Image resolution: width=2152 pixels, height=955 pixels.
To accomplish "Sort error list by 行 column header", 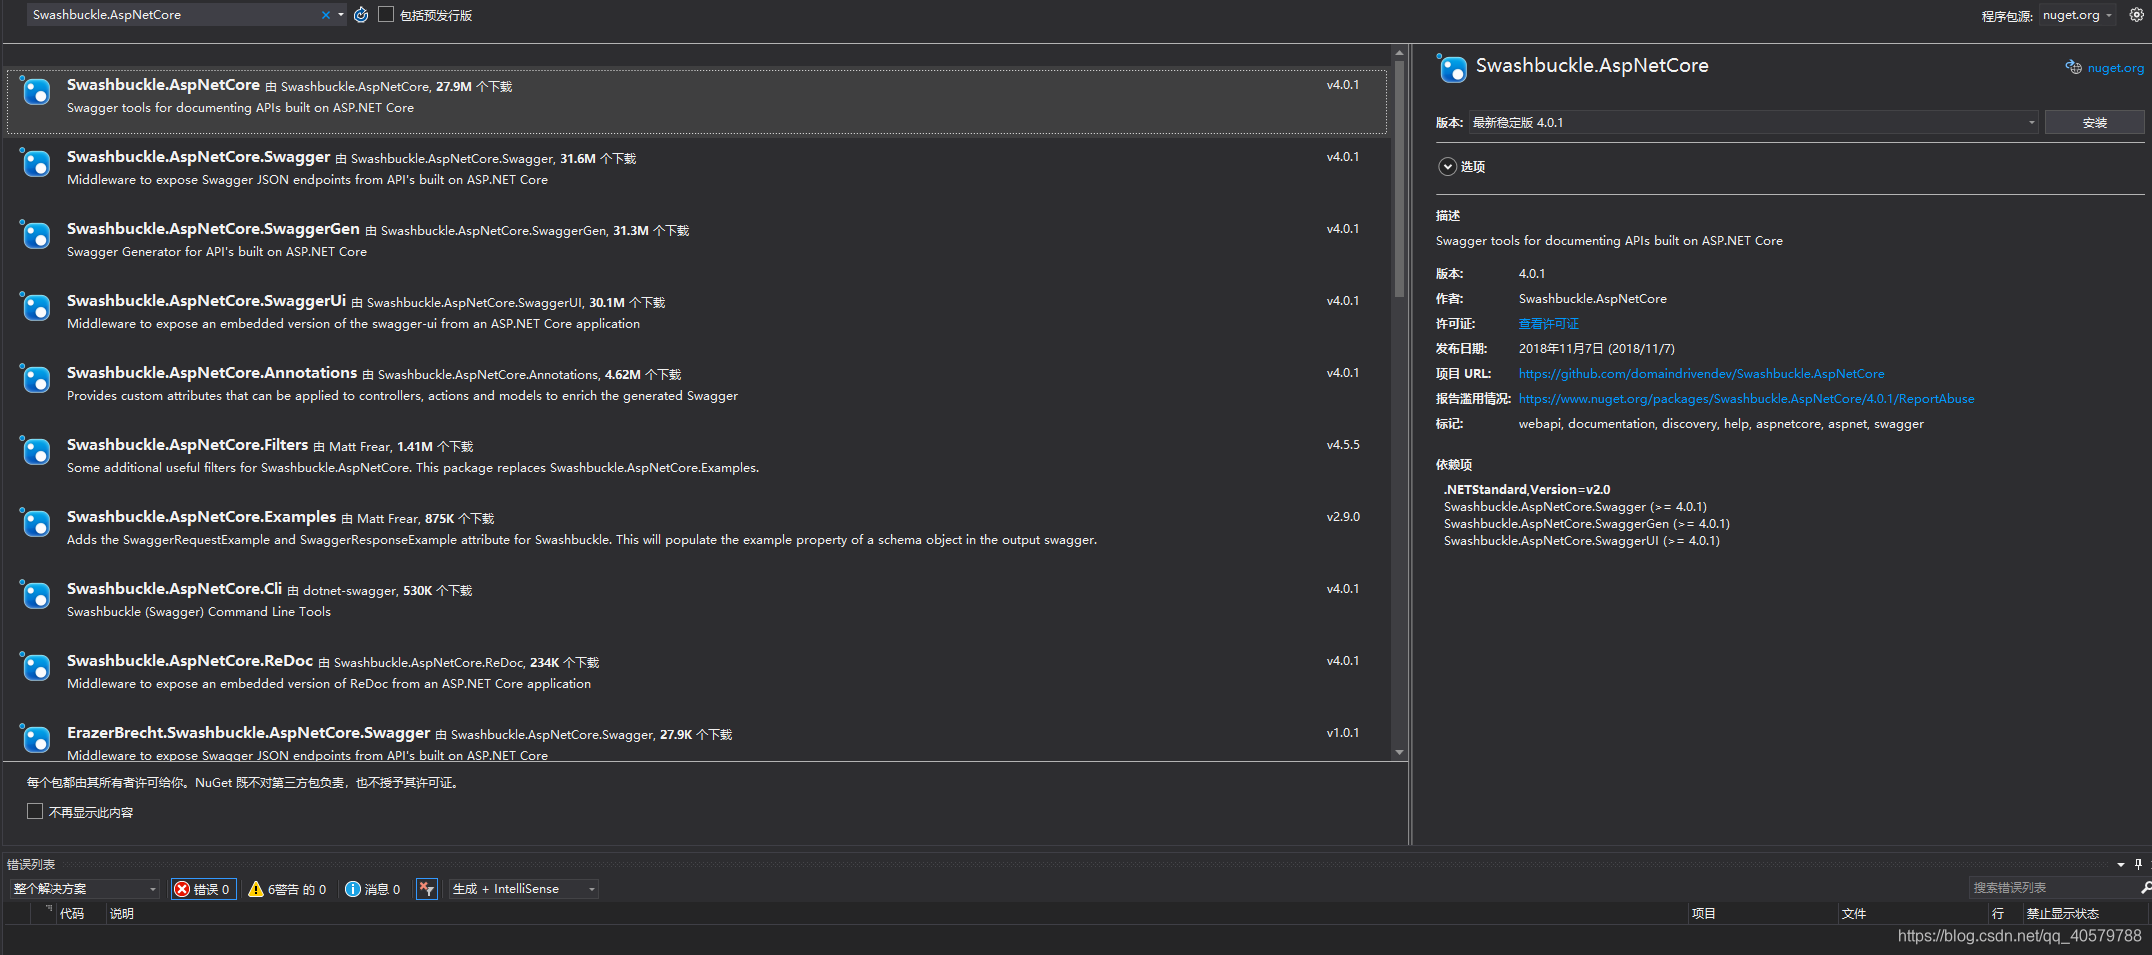I will click(x=1998, y=914).
